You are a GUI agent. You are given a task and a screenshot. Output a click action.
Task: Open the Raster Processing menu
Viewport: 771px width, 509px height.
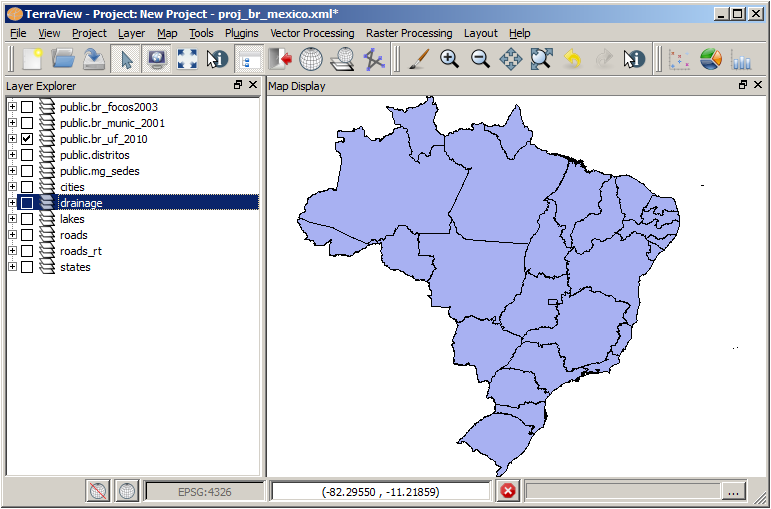click(409, 33)
